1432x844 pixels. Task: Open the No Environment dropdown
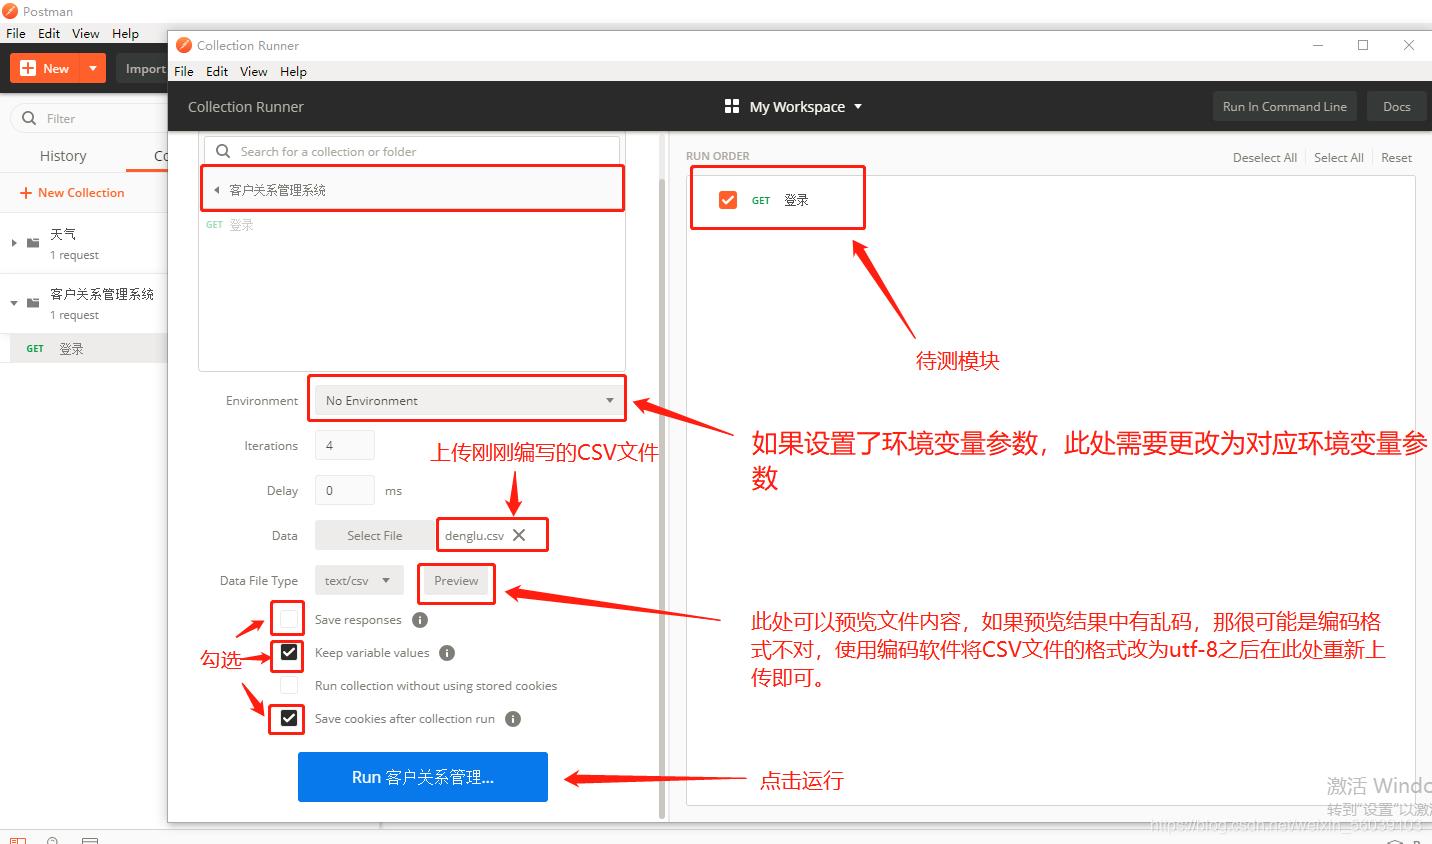click(468, 400)
